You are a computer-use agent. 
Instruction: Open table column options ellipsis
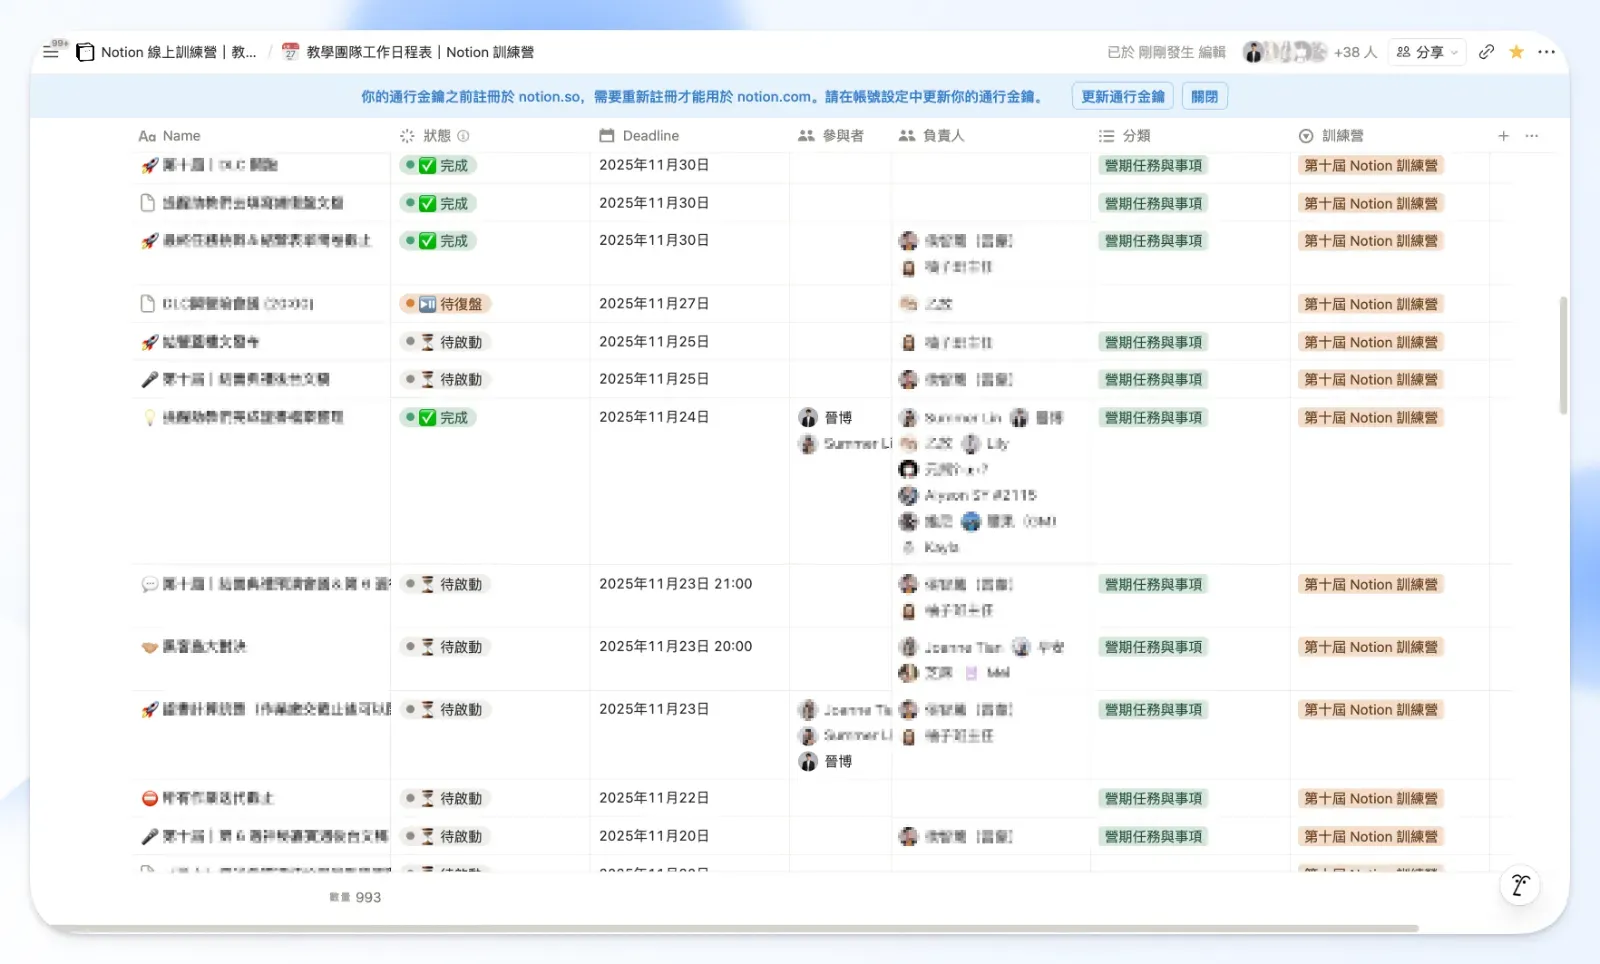[1532, 136]
